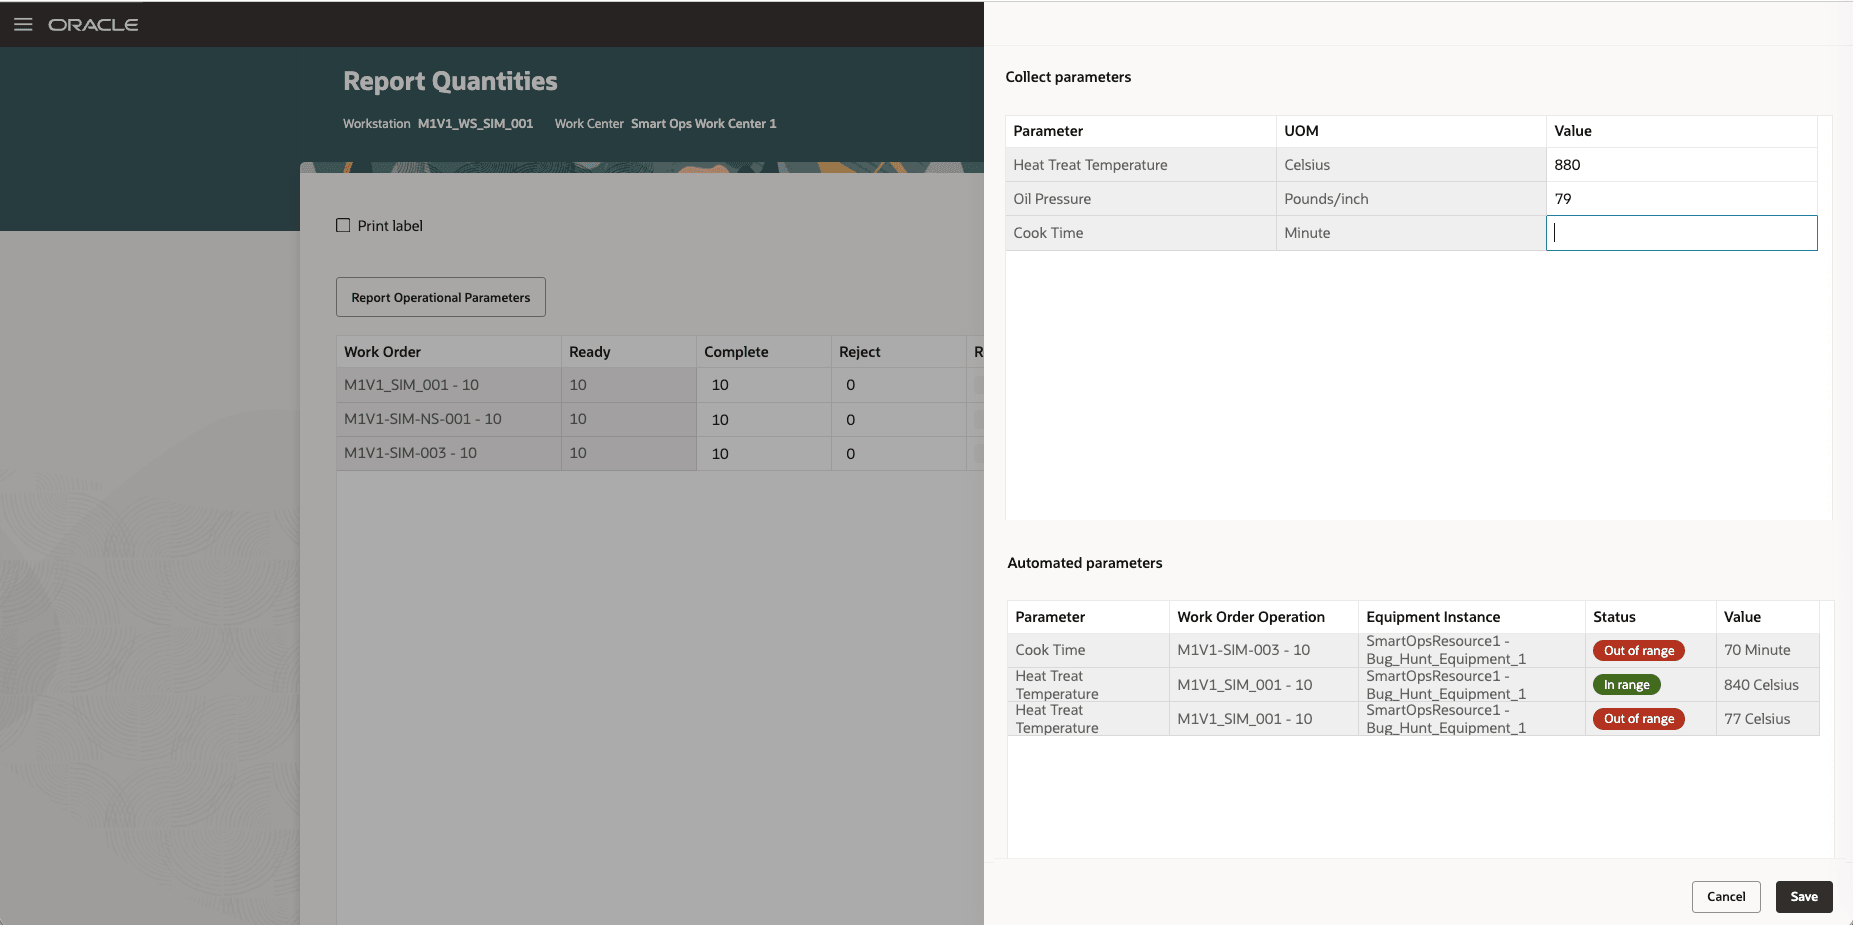
Task: Enable the Print label checkbox
Action: point(343,225)
